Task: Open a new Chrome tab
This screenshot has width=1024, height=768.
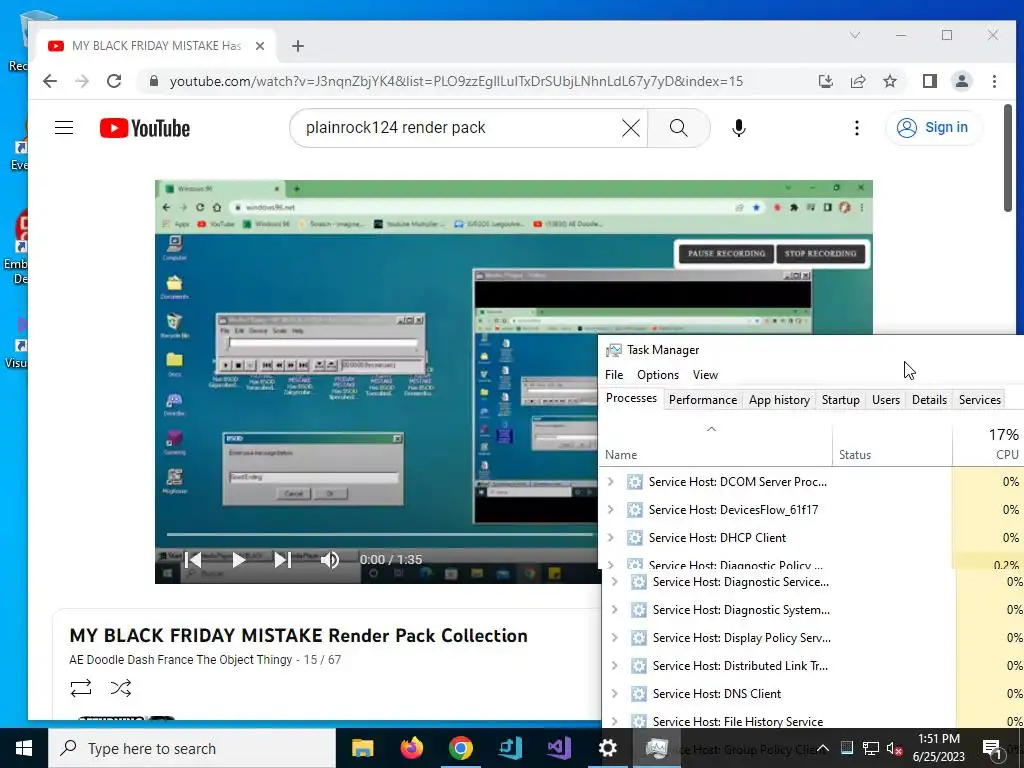Action: pyautogui.click(x=298, y=46)
